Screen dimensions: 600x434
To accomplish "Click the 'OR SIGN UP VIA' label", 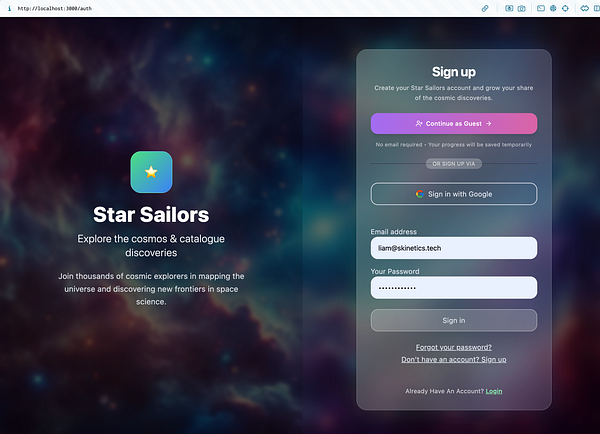I will (454, 164).
